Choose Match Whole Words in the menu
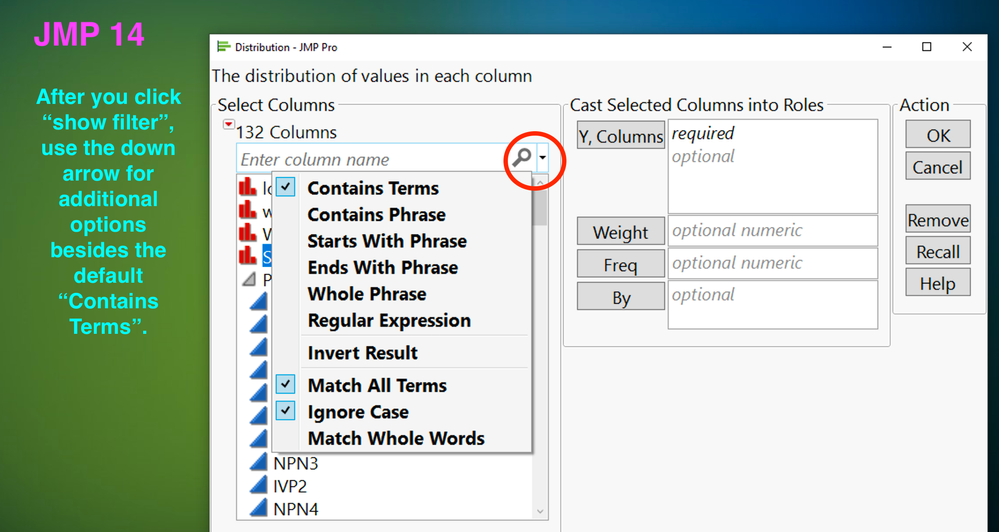The image size is (999, 532). point(395,438)
